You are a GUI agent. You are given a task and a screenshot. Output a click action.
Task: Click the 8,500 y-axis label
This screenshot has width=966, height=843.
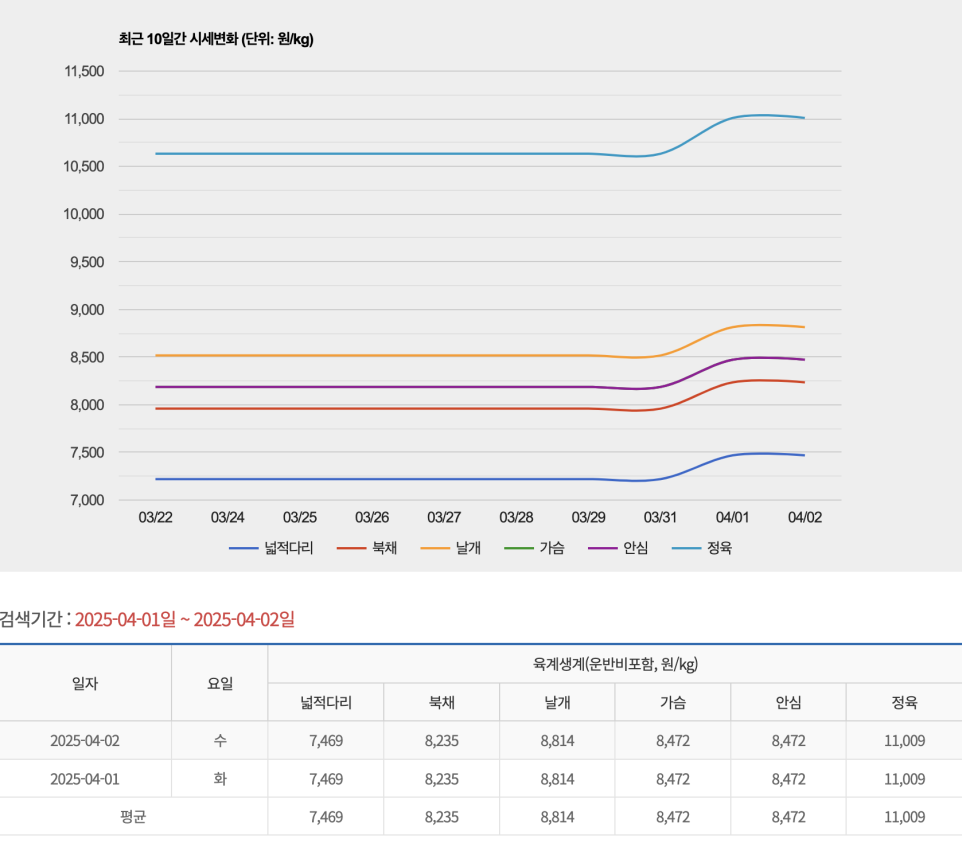87,357
